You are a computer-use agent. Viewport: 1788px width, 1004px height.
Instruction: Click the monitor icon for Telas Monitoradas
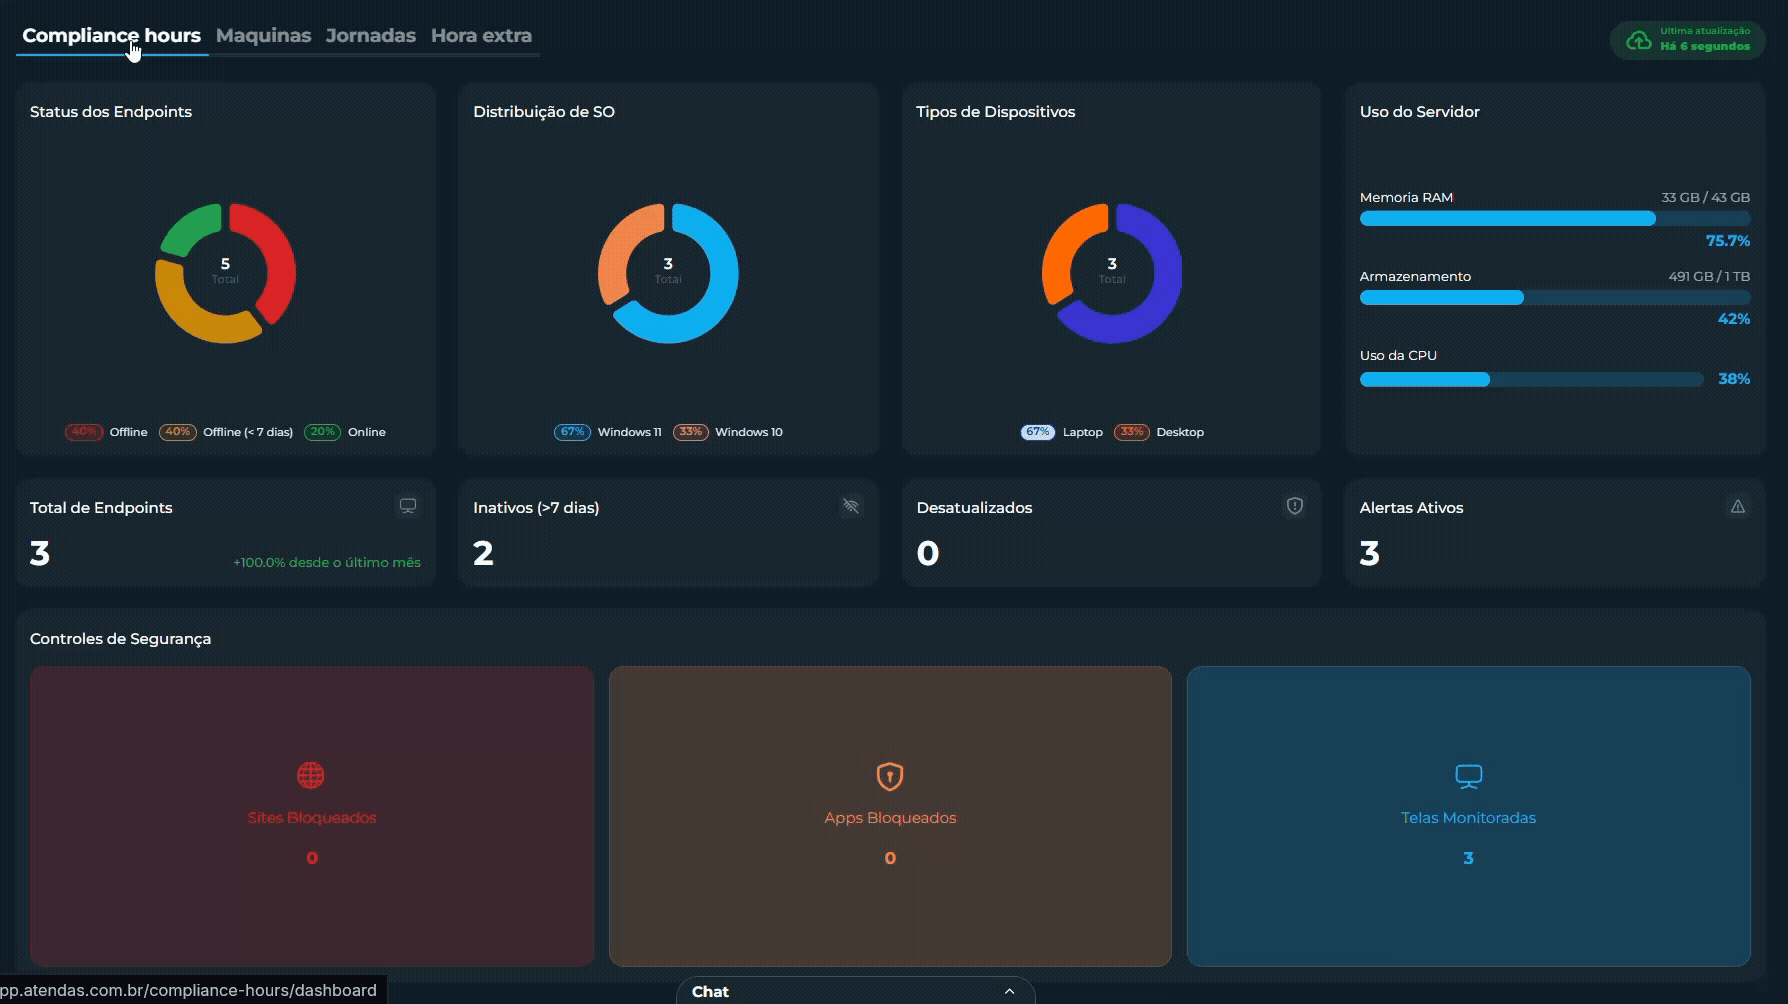[x=1468, y=776]
